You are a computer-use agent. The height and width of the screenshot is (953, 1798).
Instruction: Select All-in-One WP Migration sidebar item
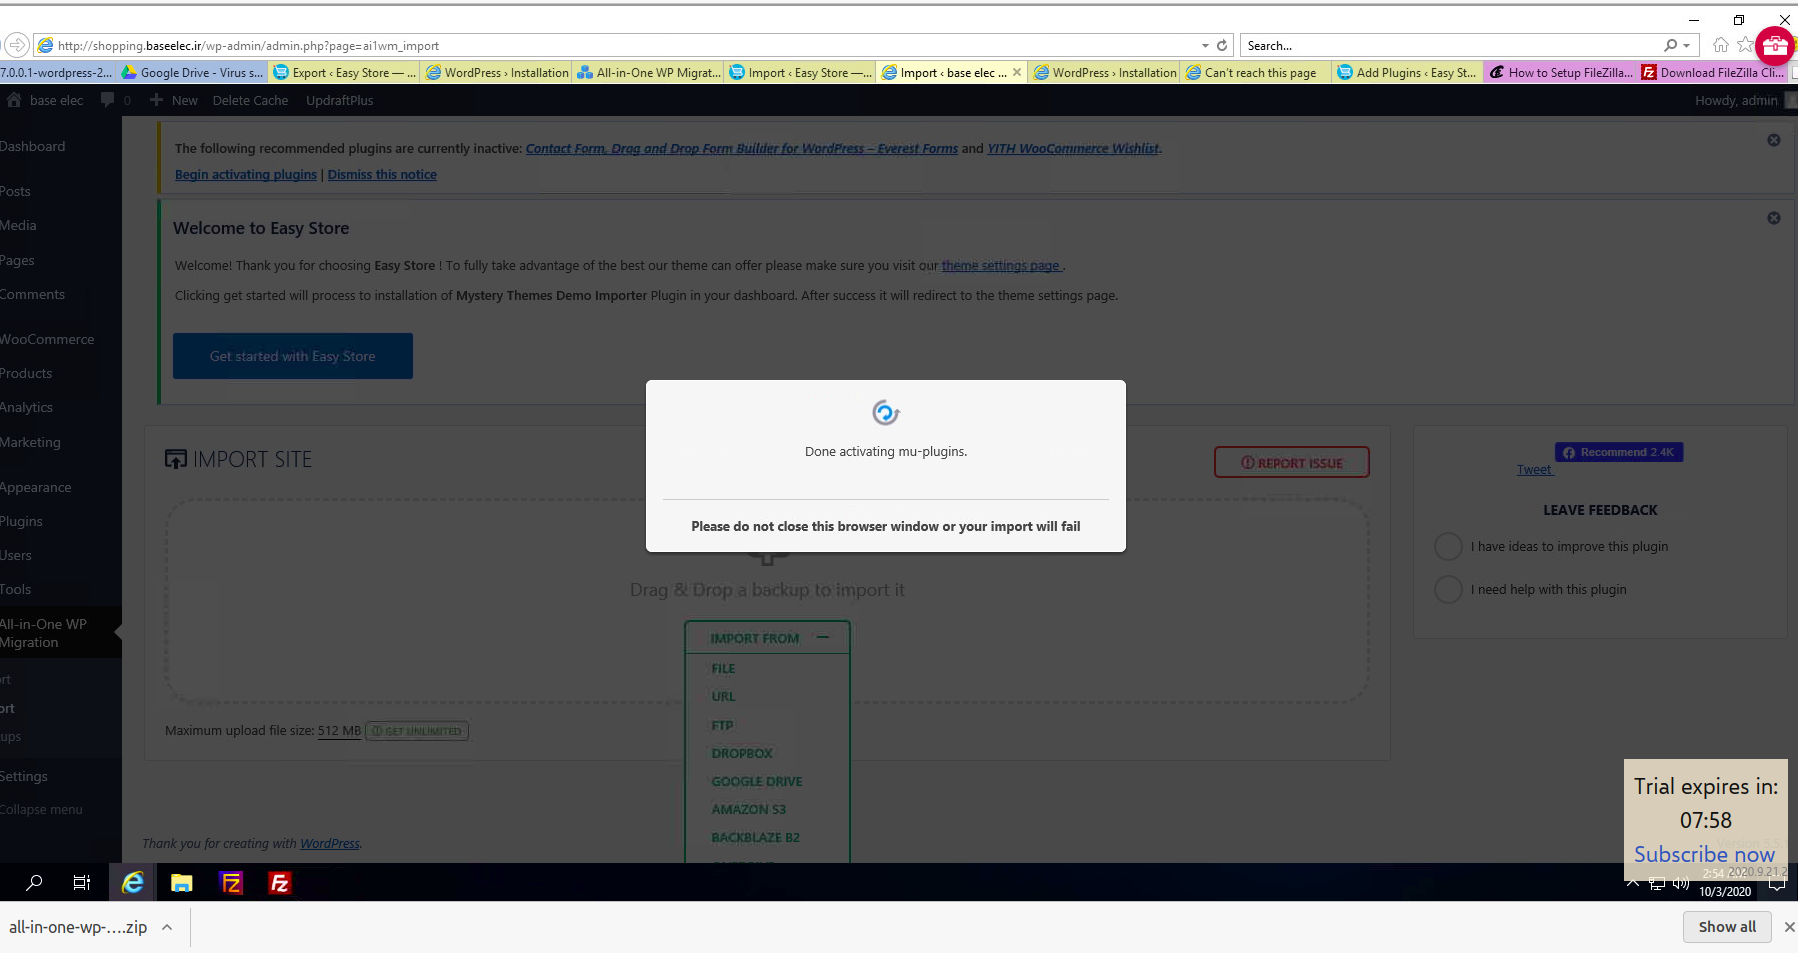tap(60, 633)
